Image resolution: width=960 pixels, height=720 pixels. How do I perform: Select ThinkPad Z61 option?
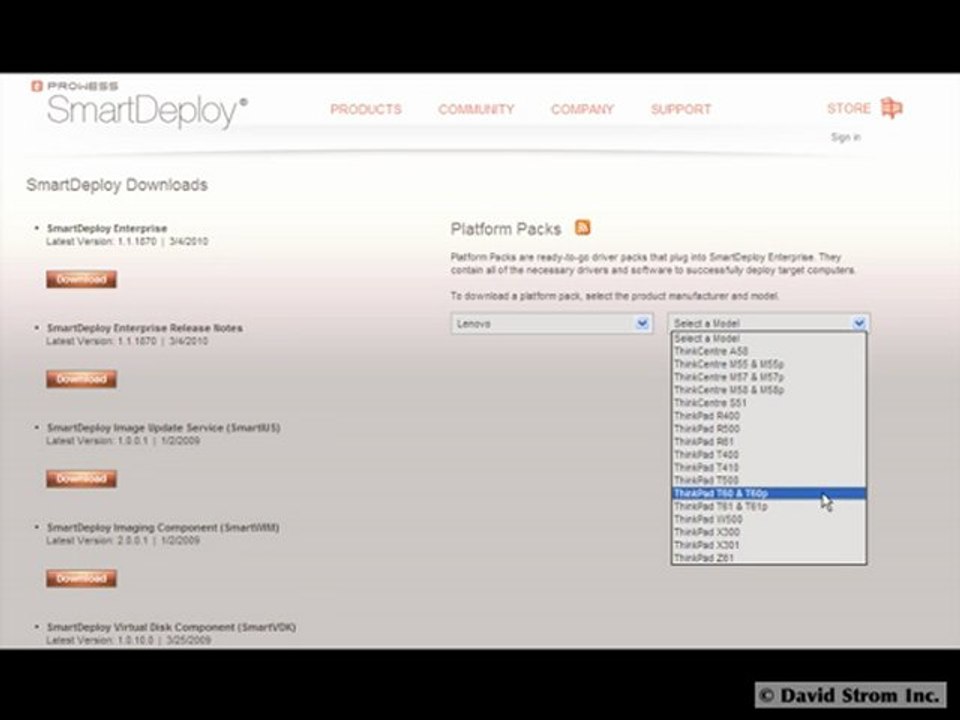[769, 558]
